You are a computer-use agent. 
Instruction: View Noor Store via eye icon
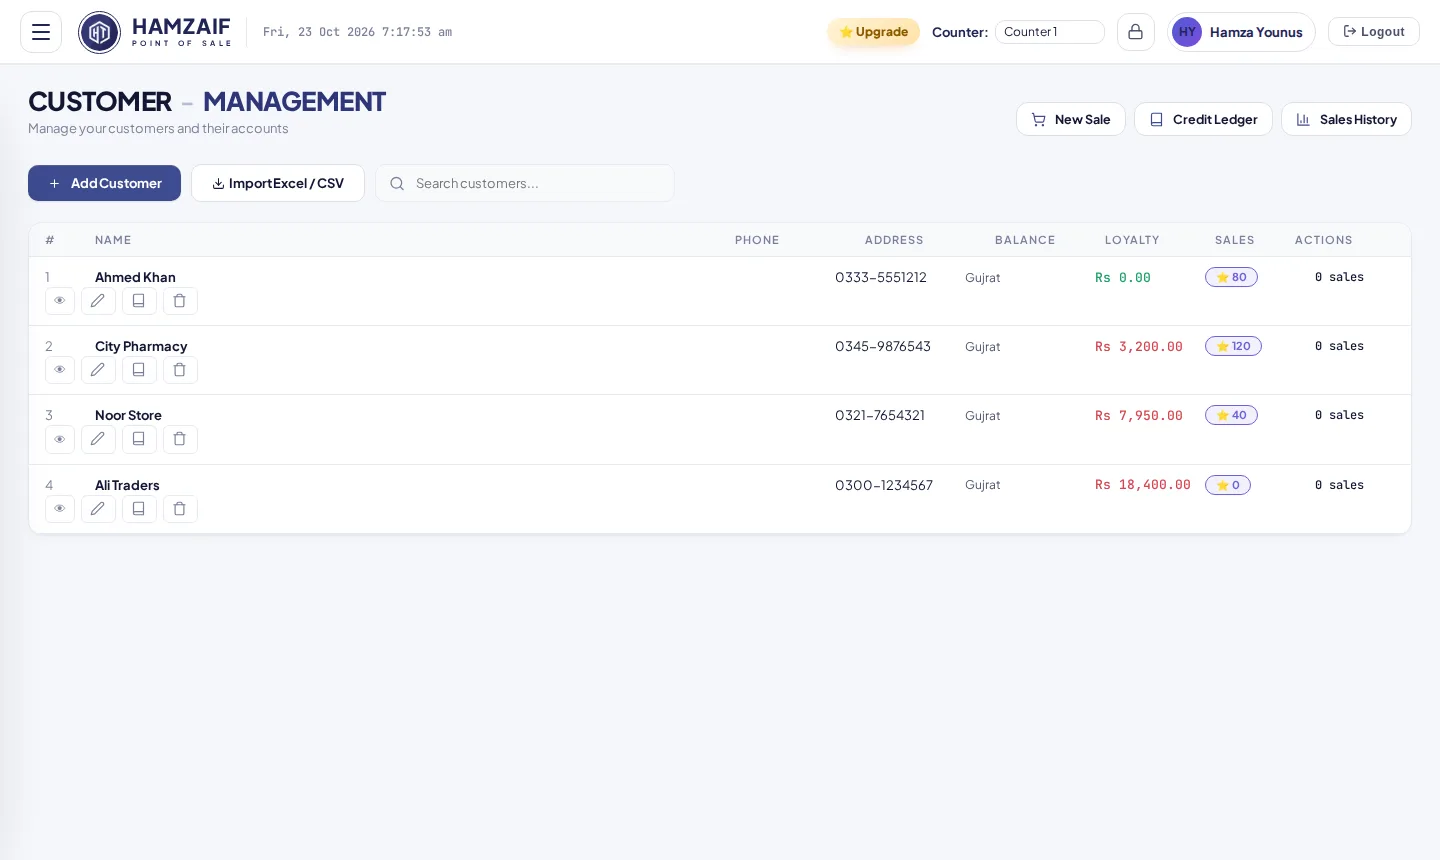[60, 439]
